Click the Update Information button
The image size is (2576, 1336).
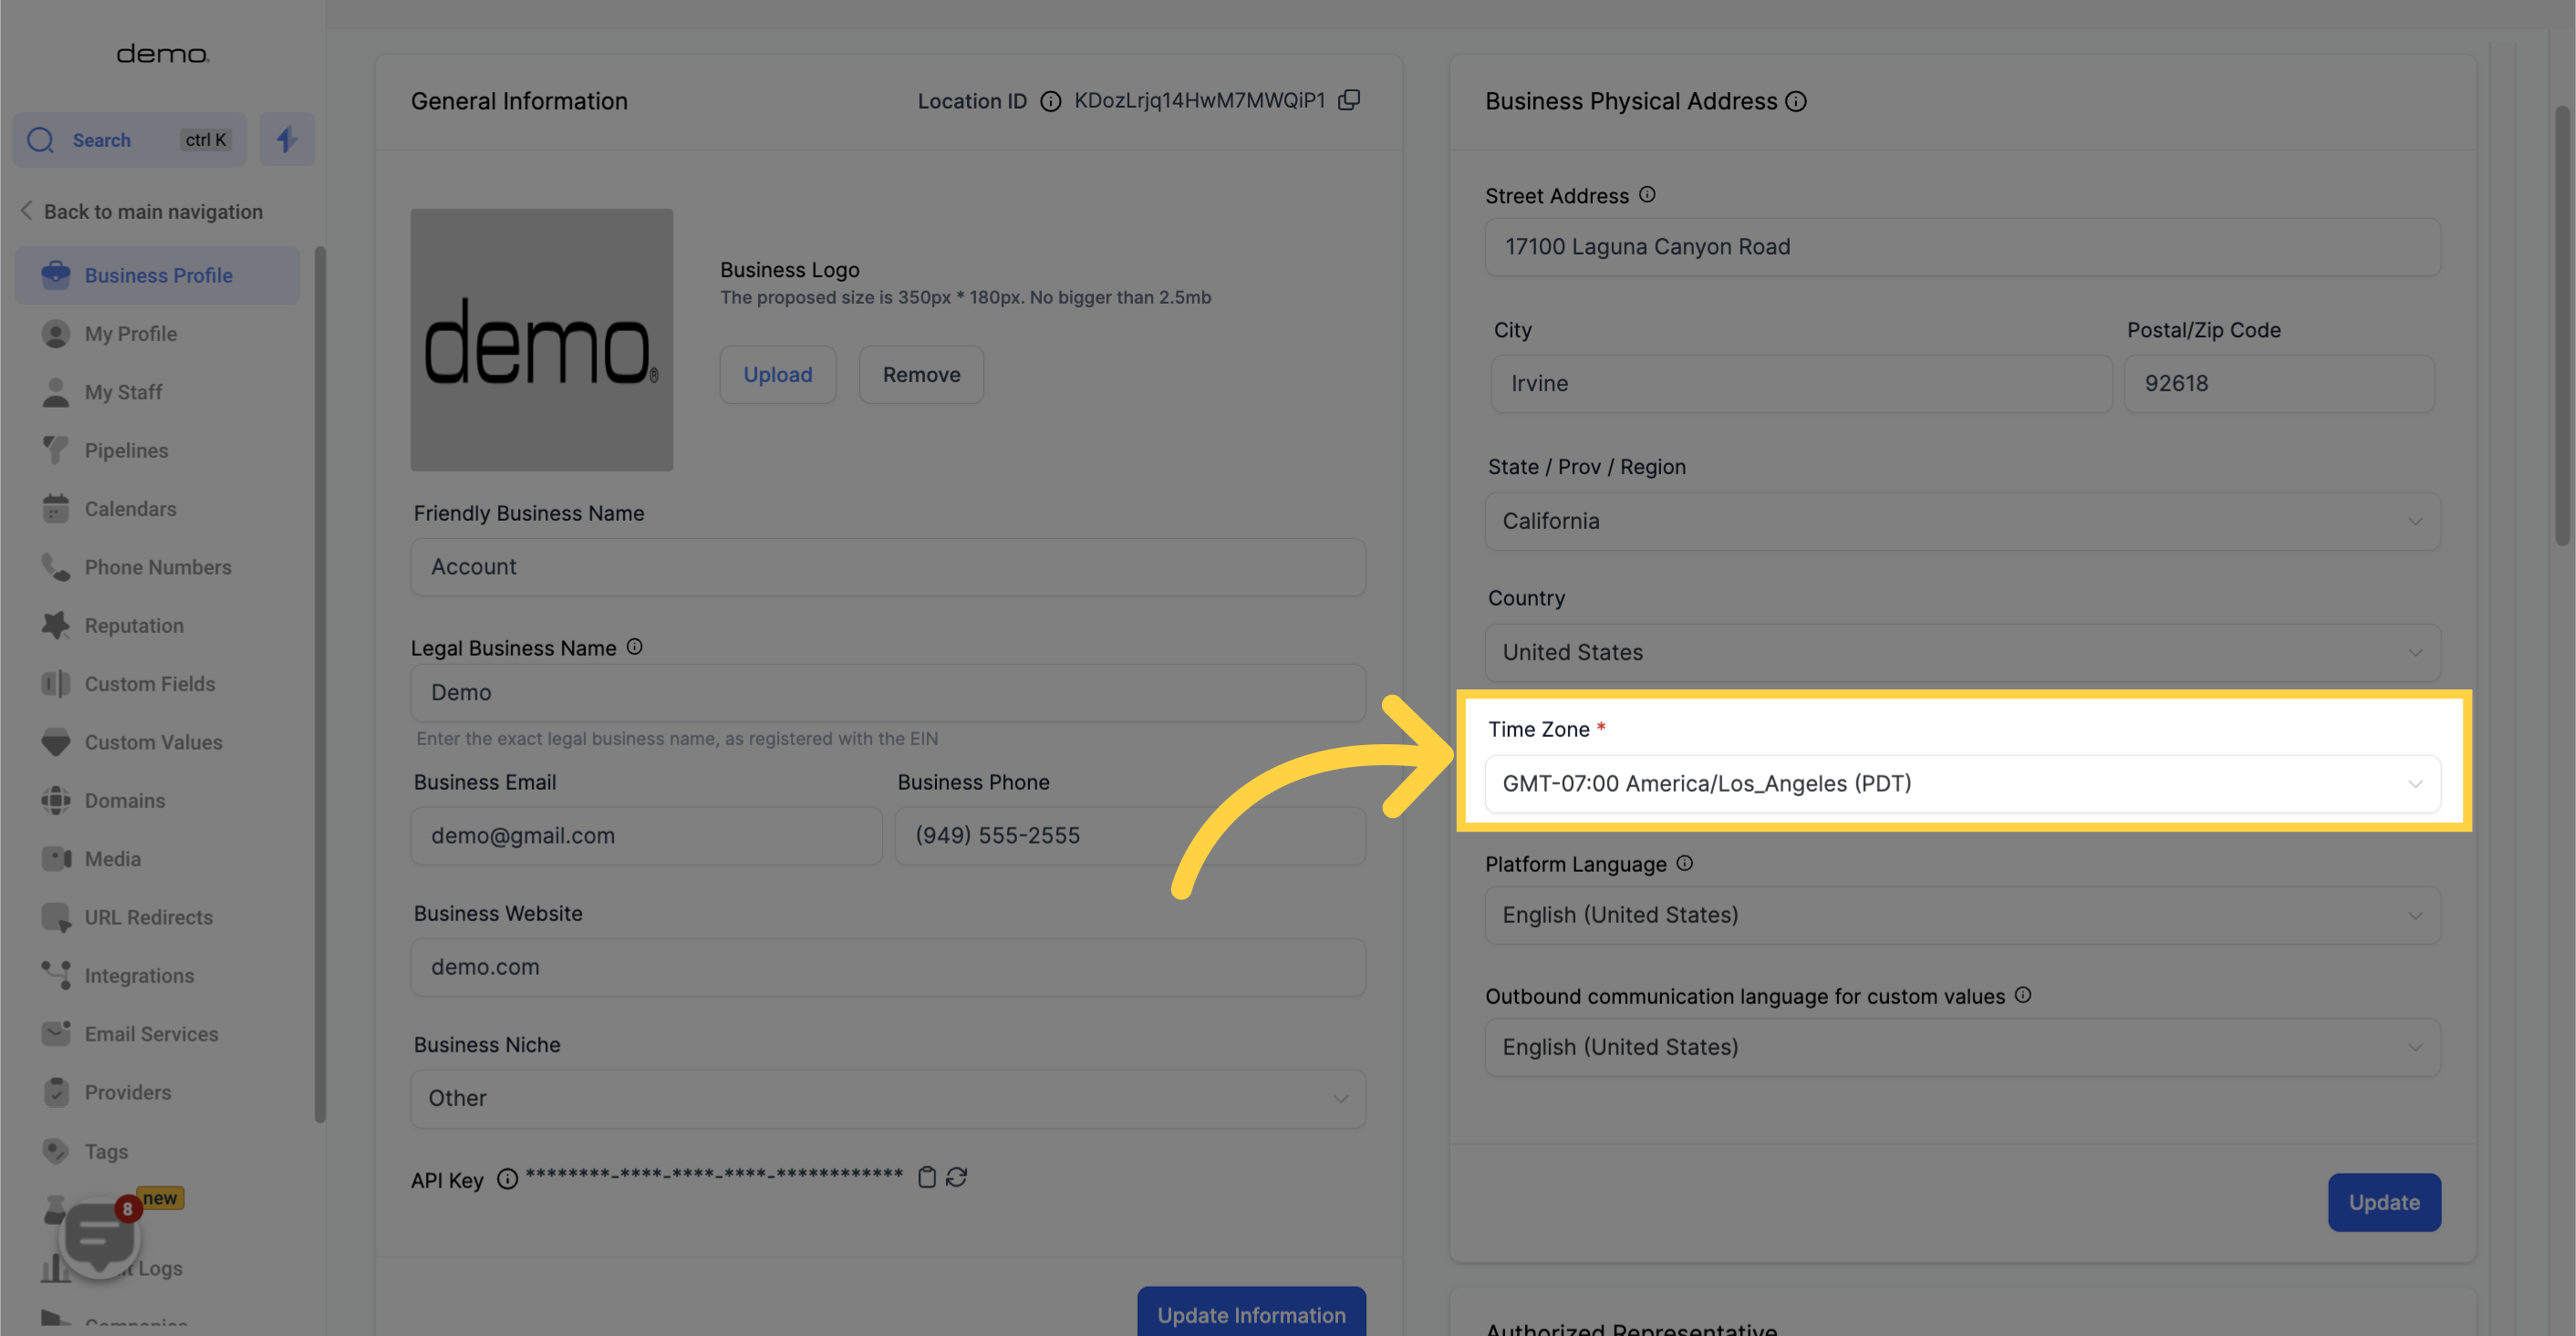point(1251,1312)
